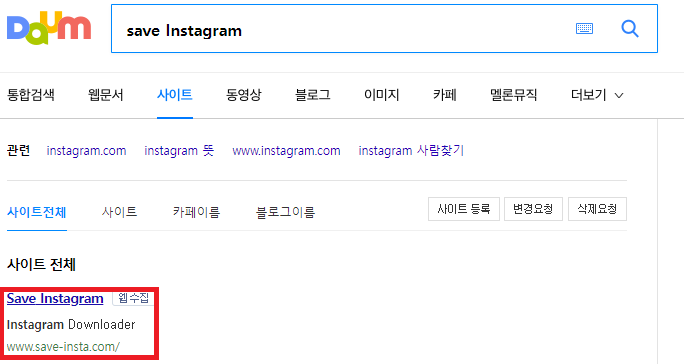Open the virtual keyboard icon in the search box
The width and height of the screenshot is (684, 364).
click(584, 29)
